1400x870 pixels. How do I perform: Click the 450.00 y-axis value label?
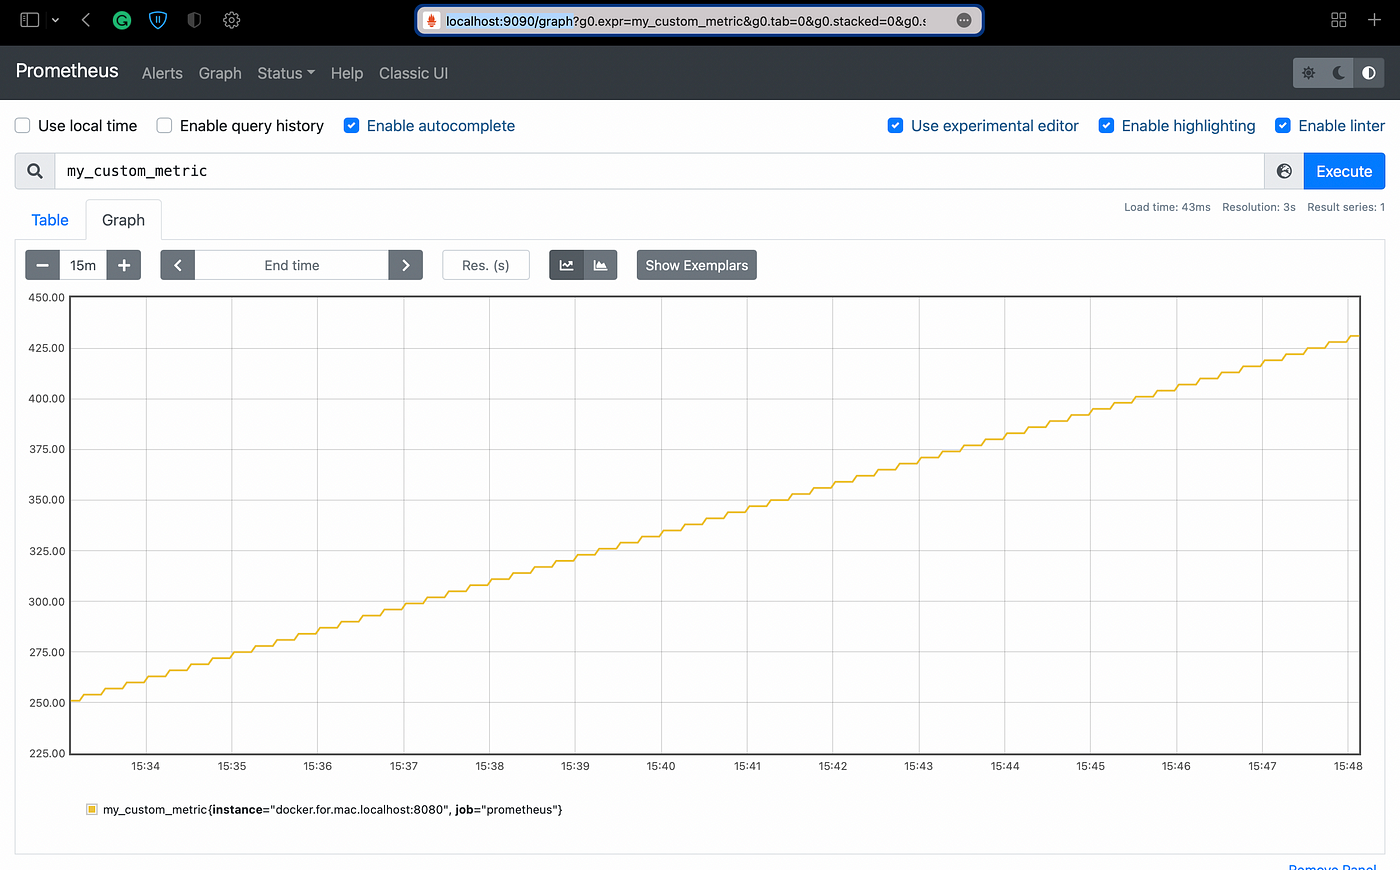coord(47,297)
